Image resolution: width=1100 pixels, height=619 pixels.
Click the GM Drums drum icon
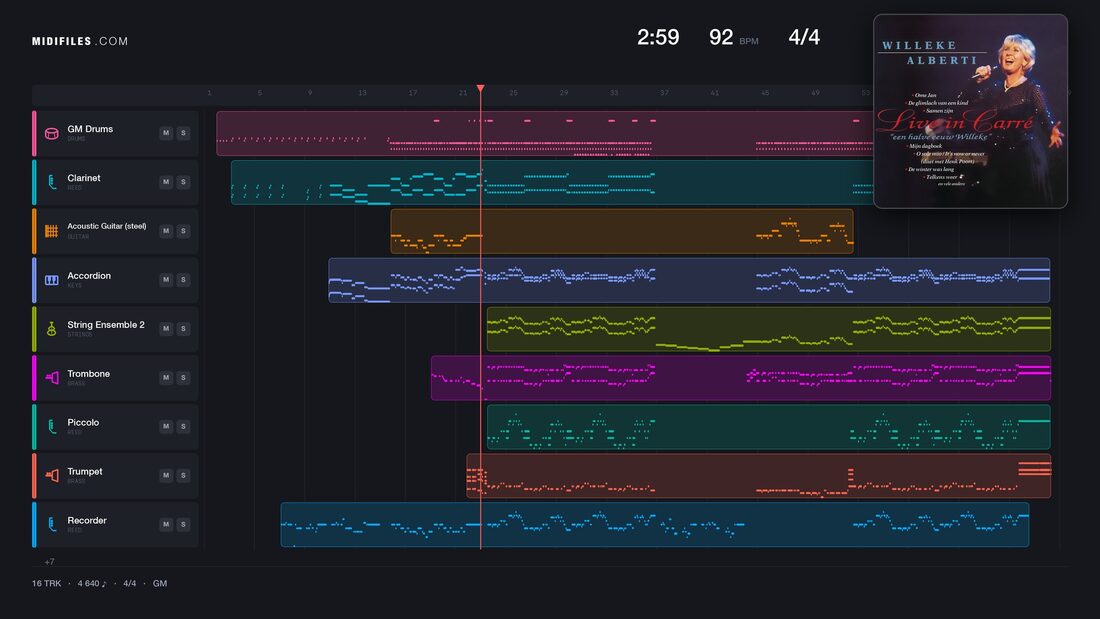[51, 133]
